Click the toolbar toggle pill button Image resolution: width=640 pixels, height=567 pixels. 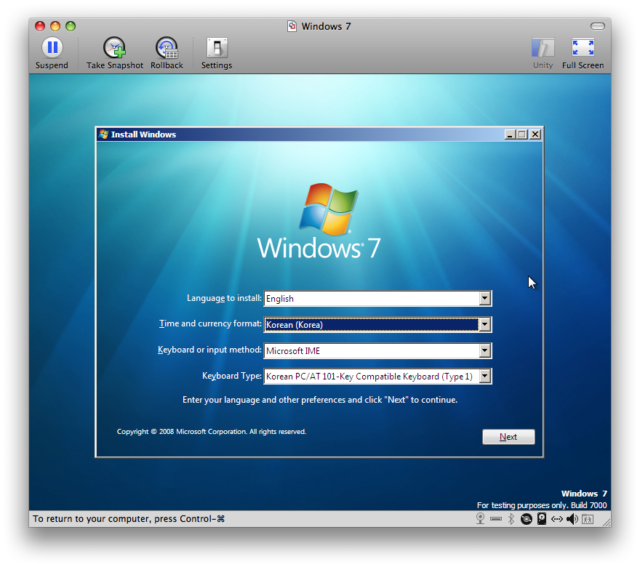pos(597,26)
